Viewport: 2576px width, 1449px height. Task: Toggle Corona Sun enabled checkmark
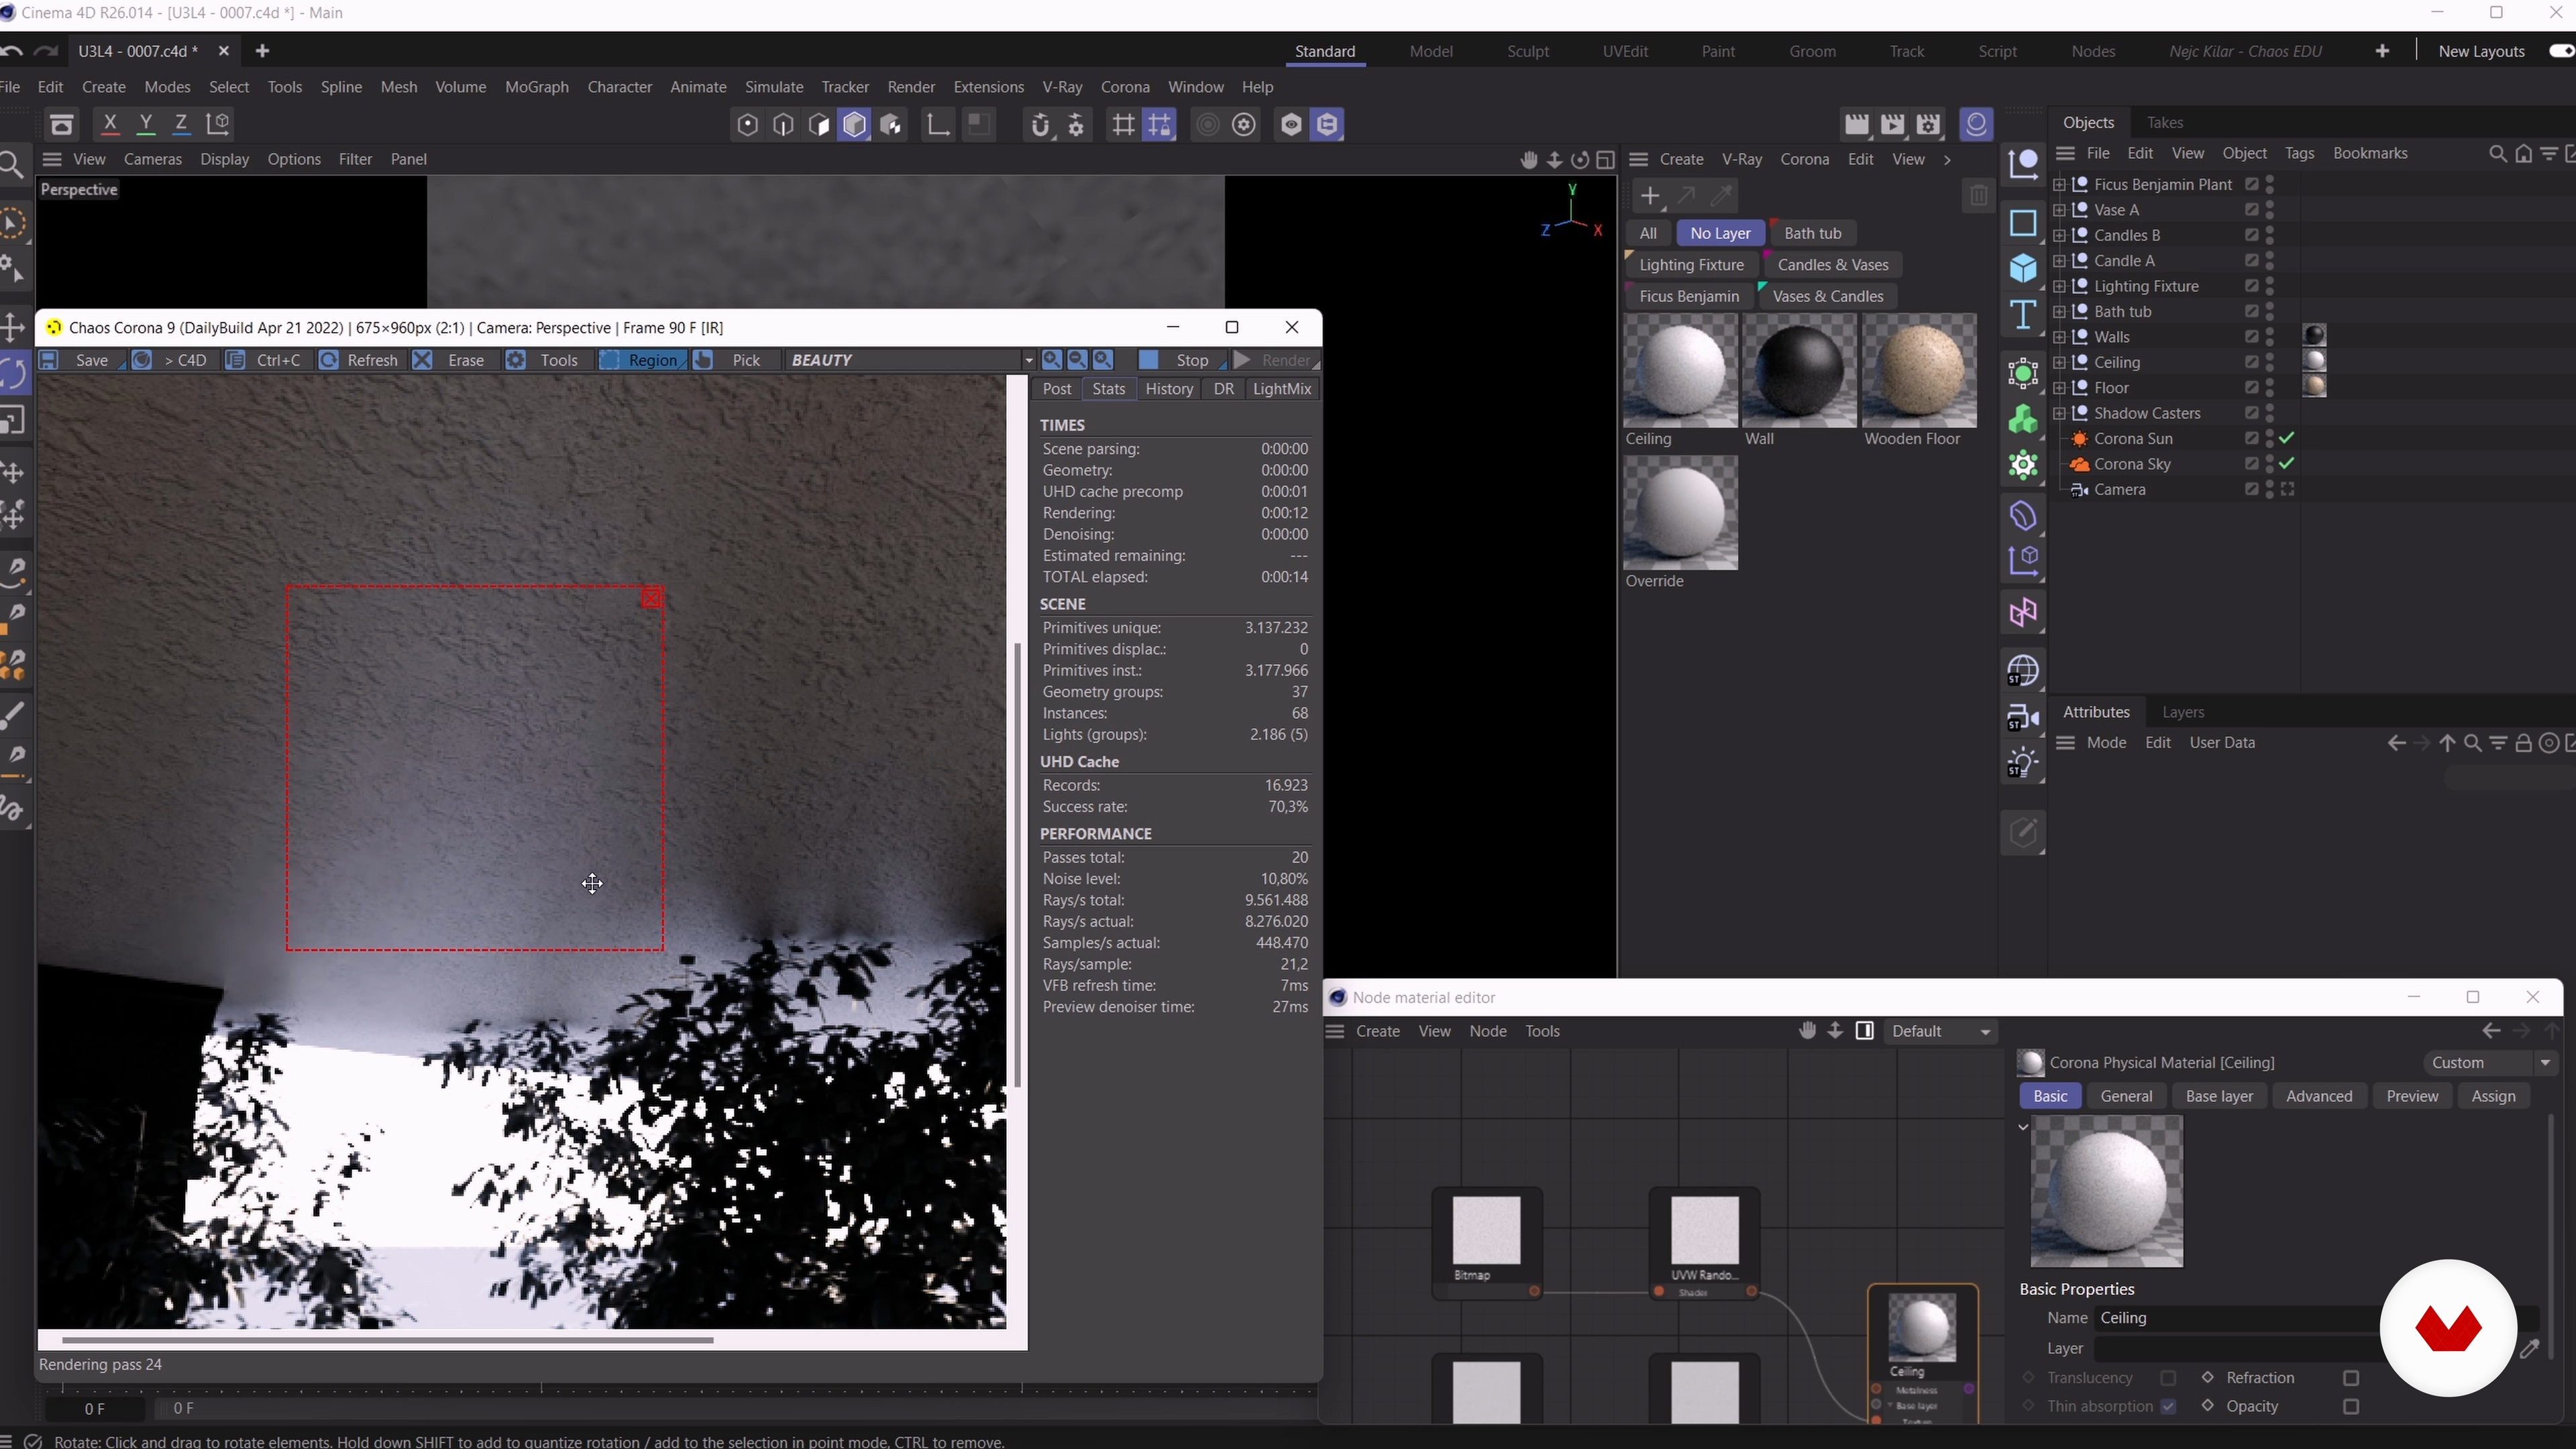tap(2287, 439)
